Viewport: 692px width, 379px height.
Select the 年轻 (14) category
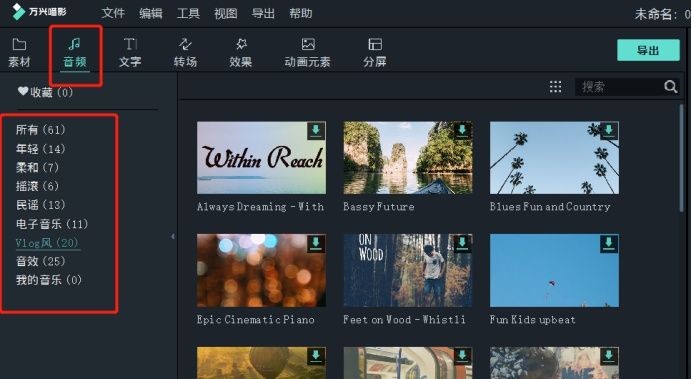click(x=40, y=149)
